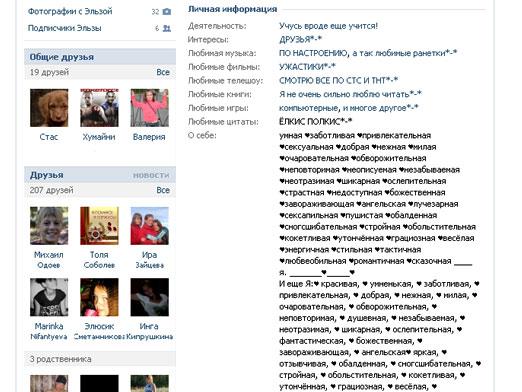Open Стас's puppy avatar thumbnail
The image size is (522, 392).
[x=49, y=108]
